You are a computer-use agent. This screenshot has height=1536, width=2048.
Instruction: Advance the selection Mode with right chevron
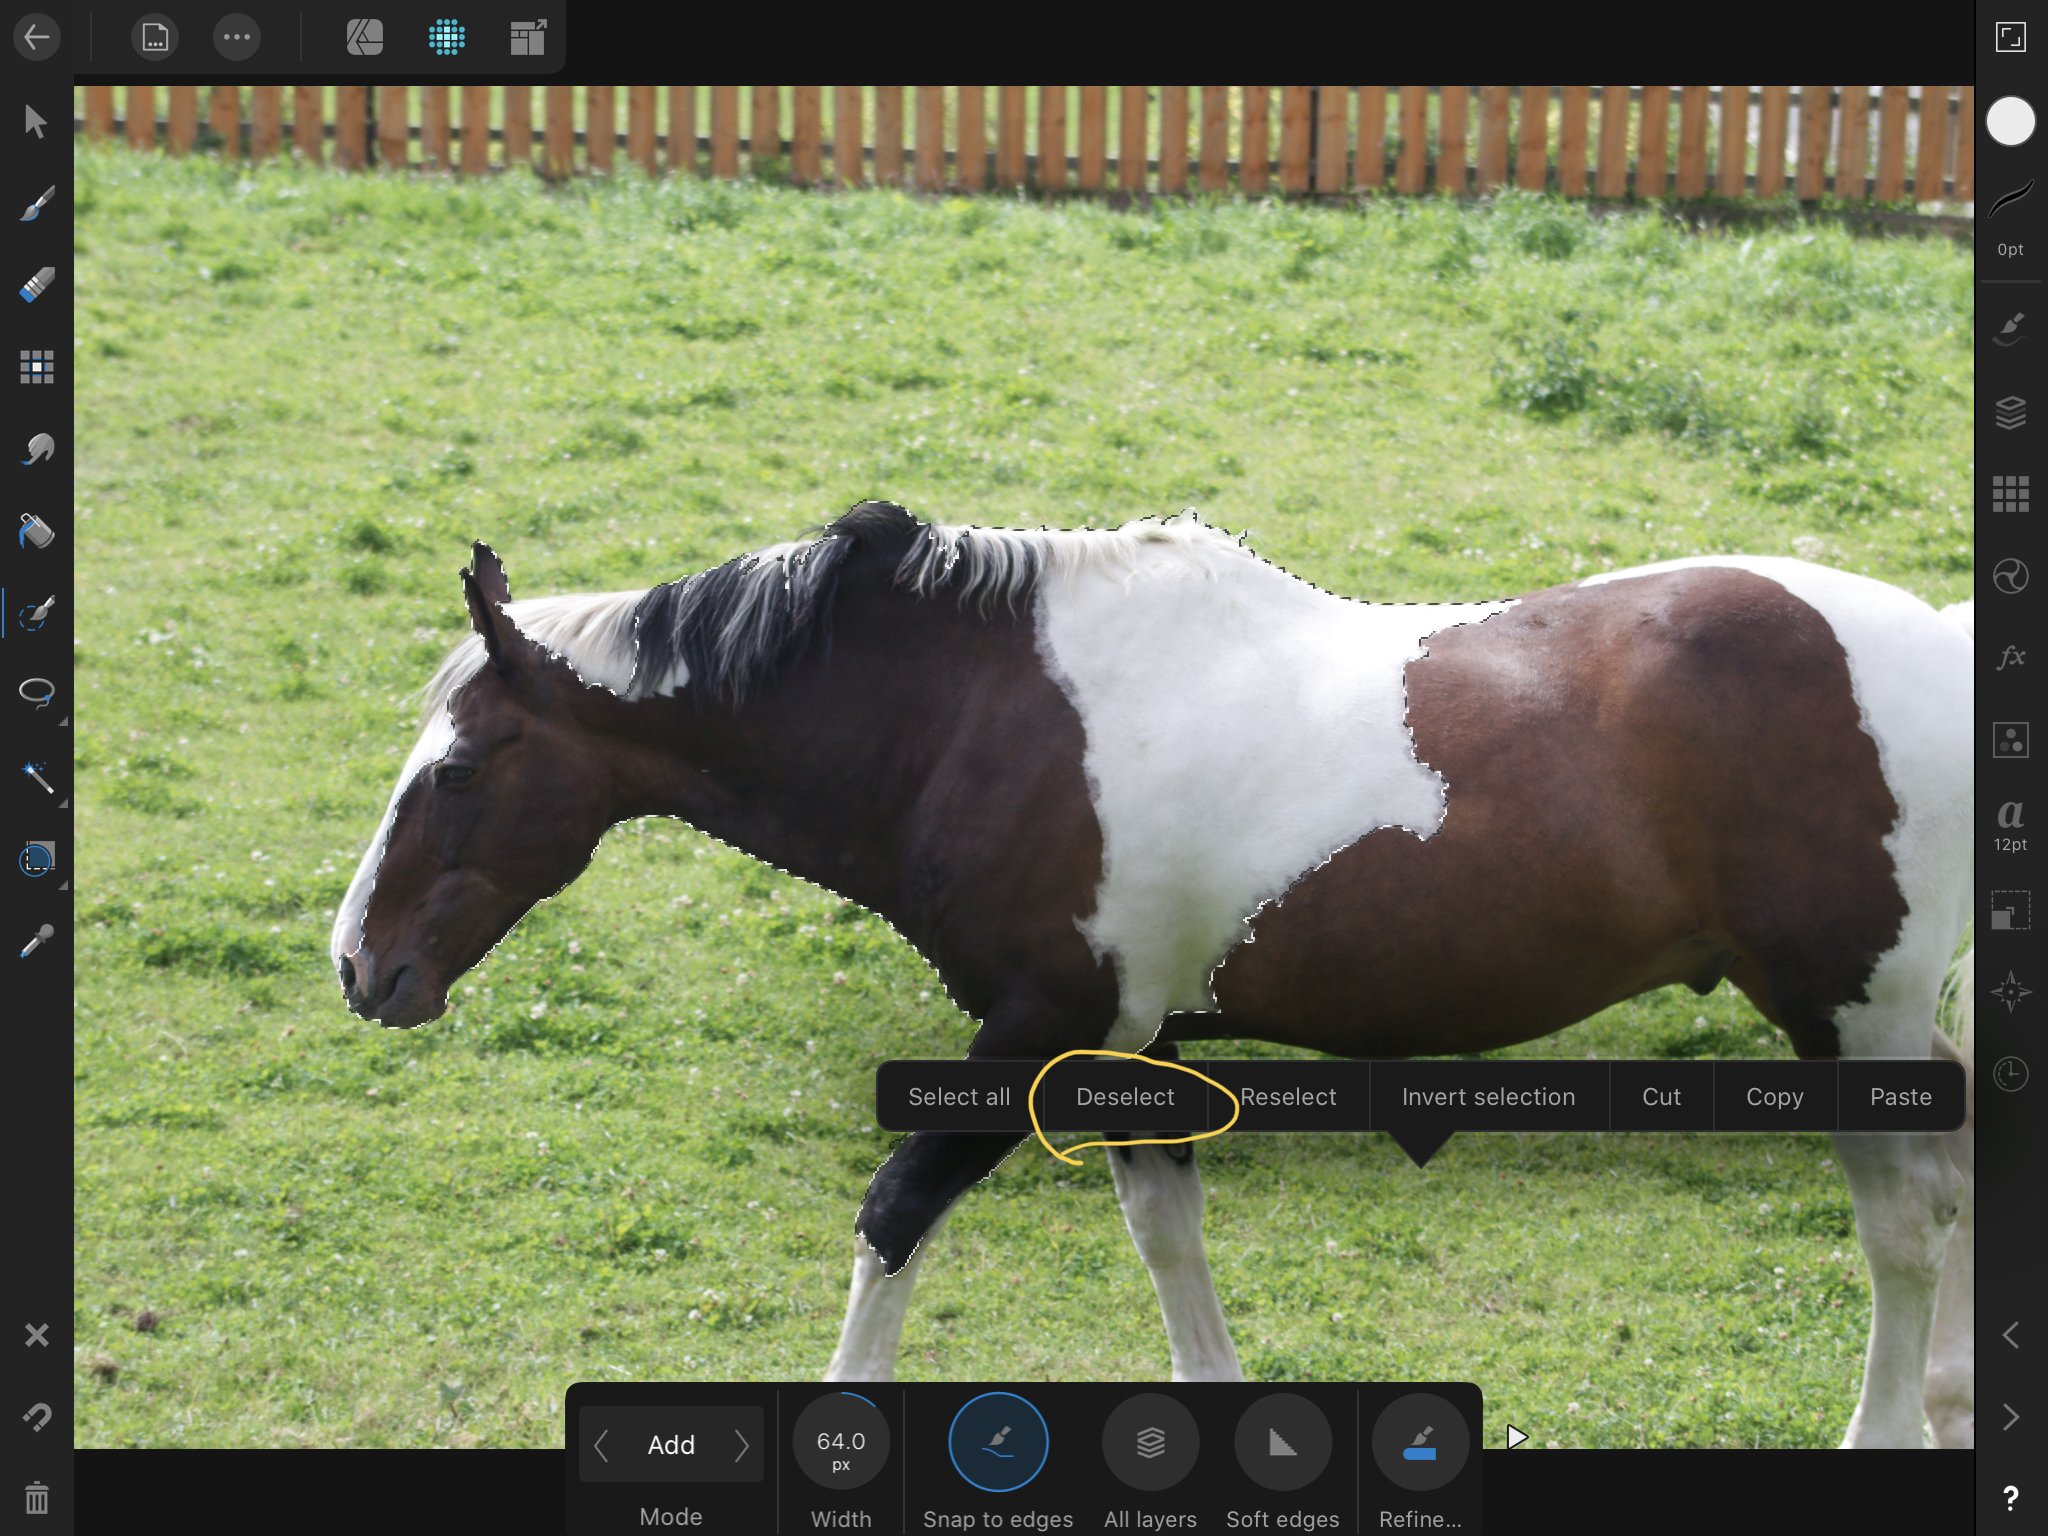coord(743,1444)
